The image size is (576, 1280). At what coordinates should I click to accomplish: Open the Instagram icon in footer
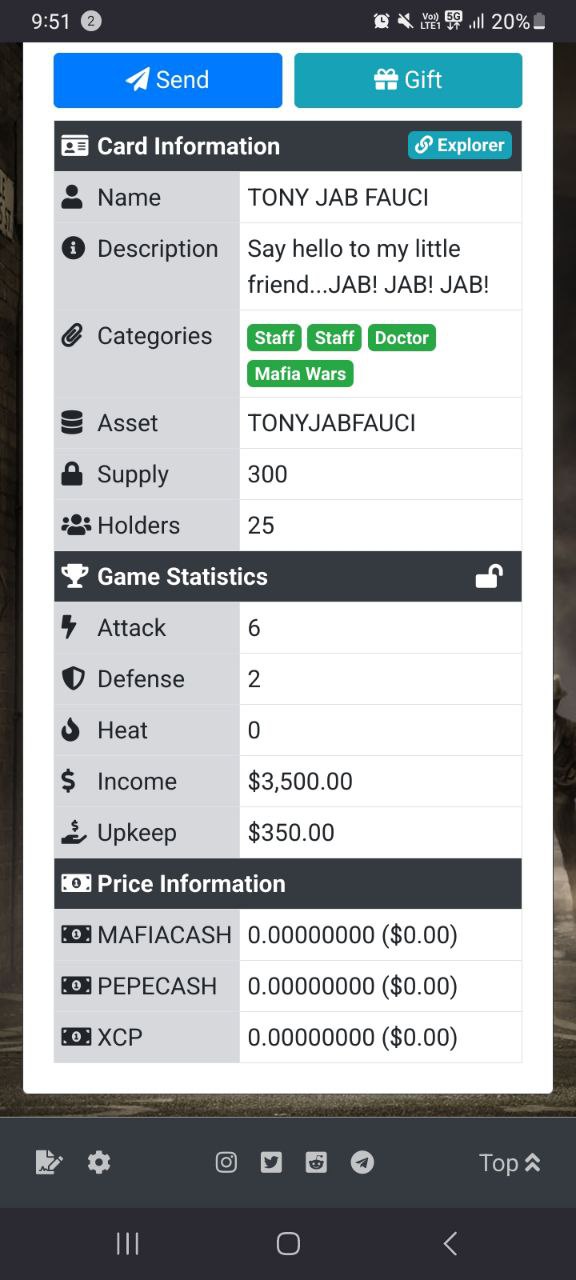click(x=227, y=1162)
